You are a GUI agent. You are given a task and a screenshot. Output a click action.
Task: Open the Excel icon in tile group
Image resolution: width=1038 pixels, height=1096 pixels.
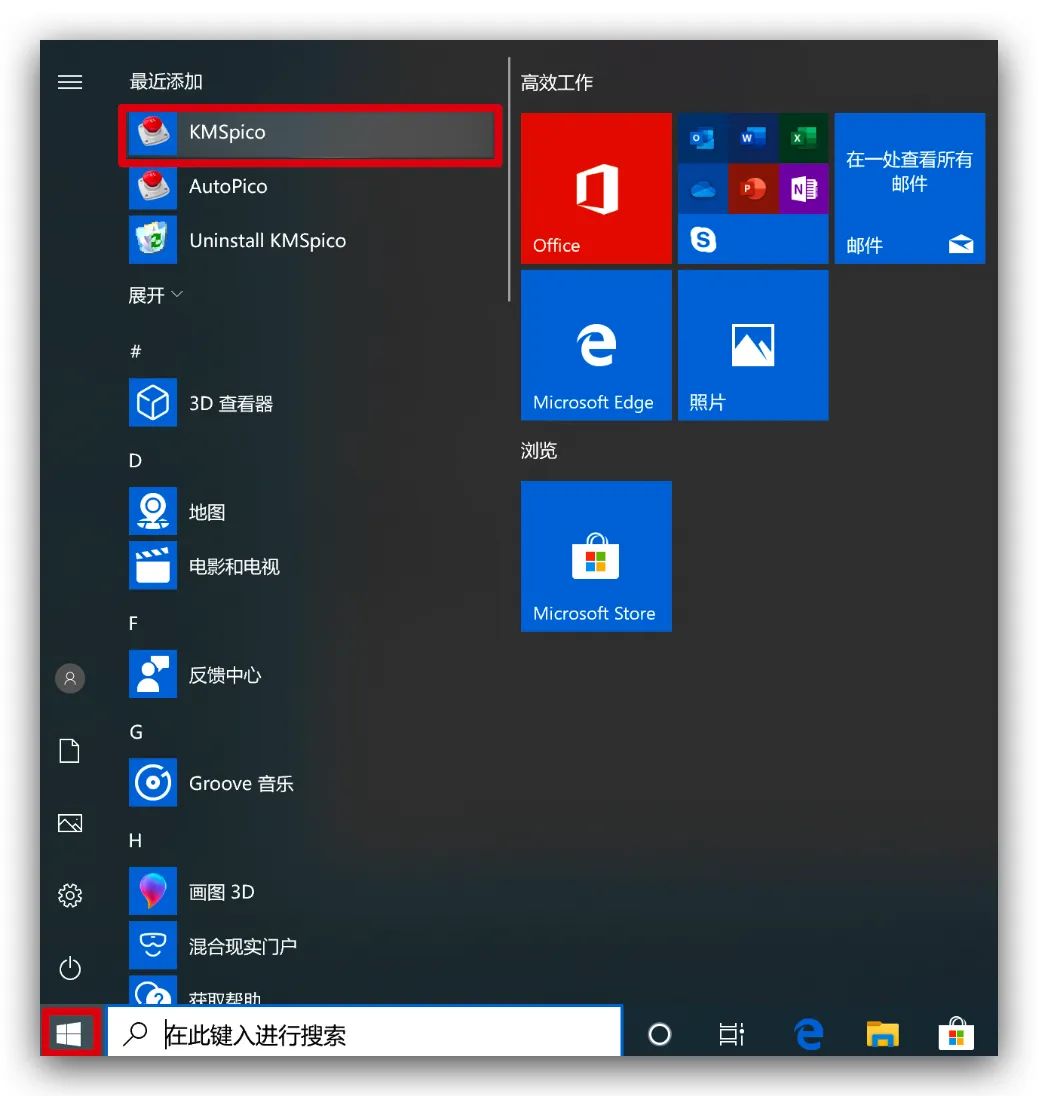coord(803,138)
